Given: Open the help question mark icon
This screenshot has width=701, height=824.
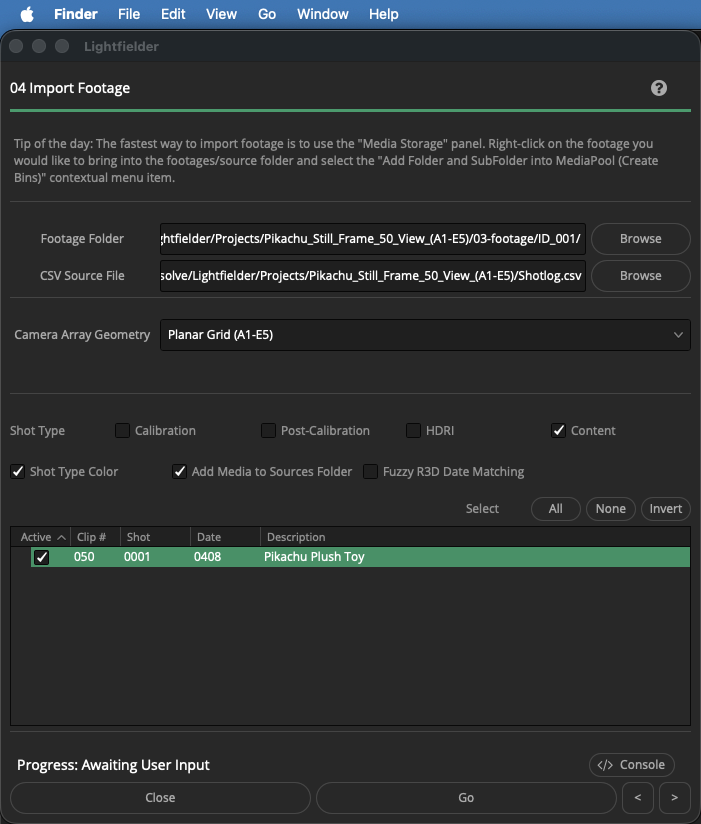Looking at the screenshot, I should click(658, 88).
